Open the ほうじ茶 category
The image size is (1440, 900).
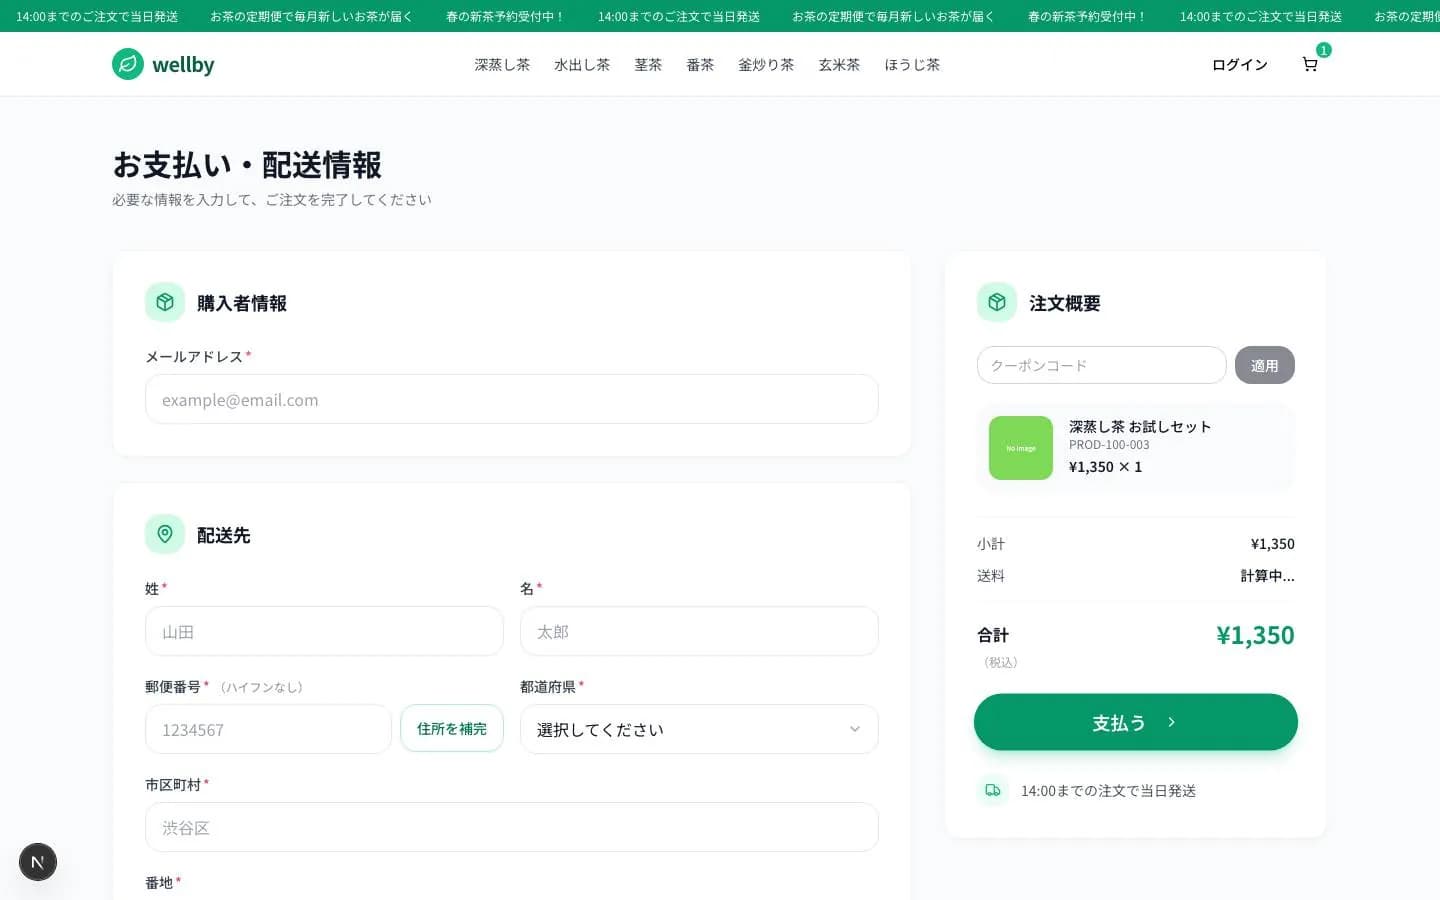click(912, 64)
